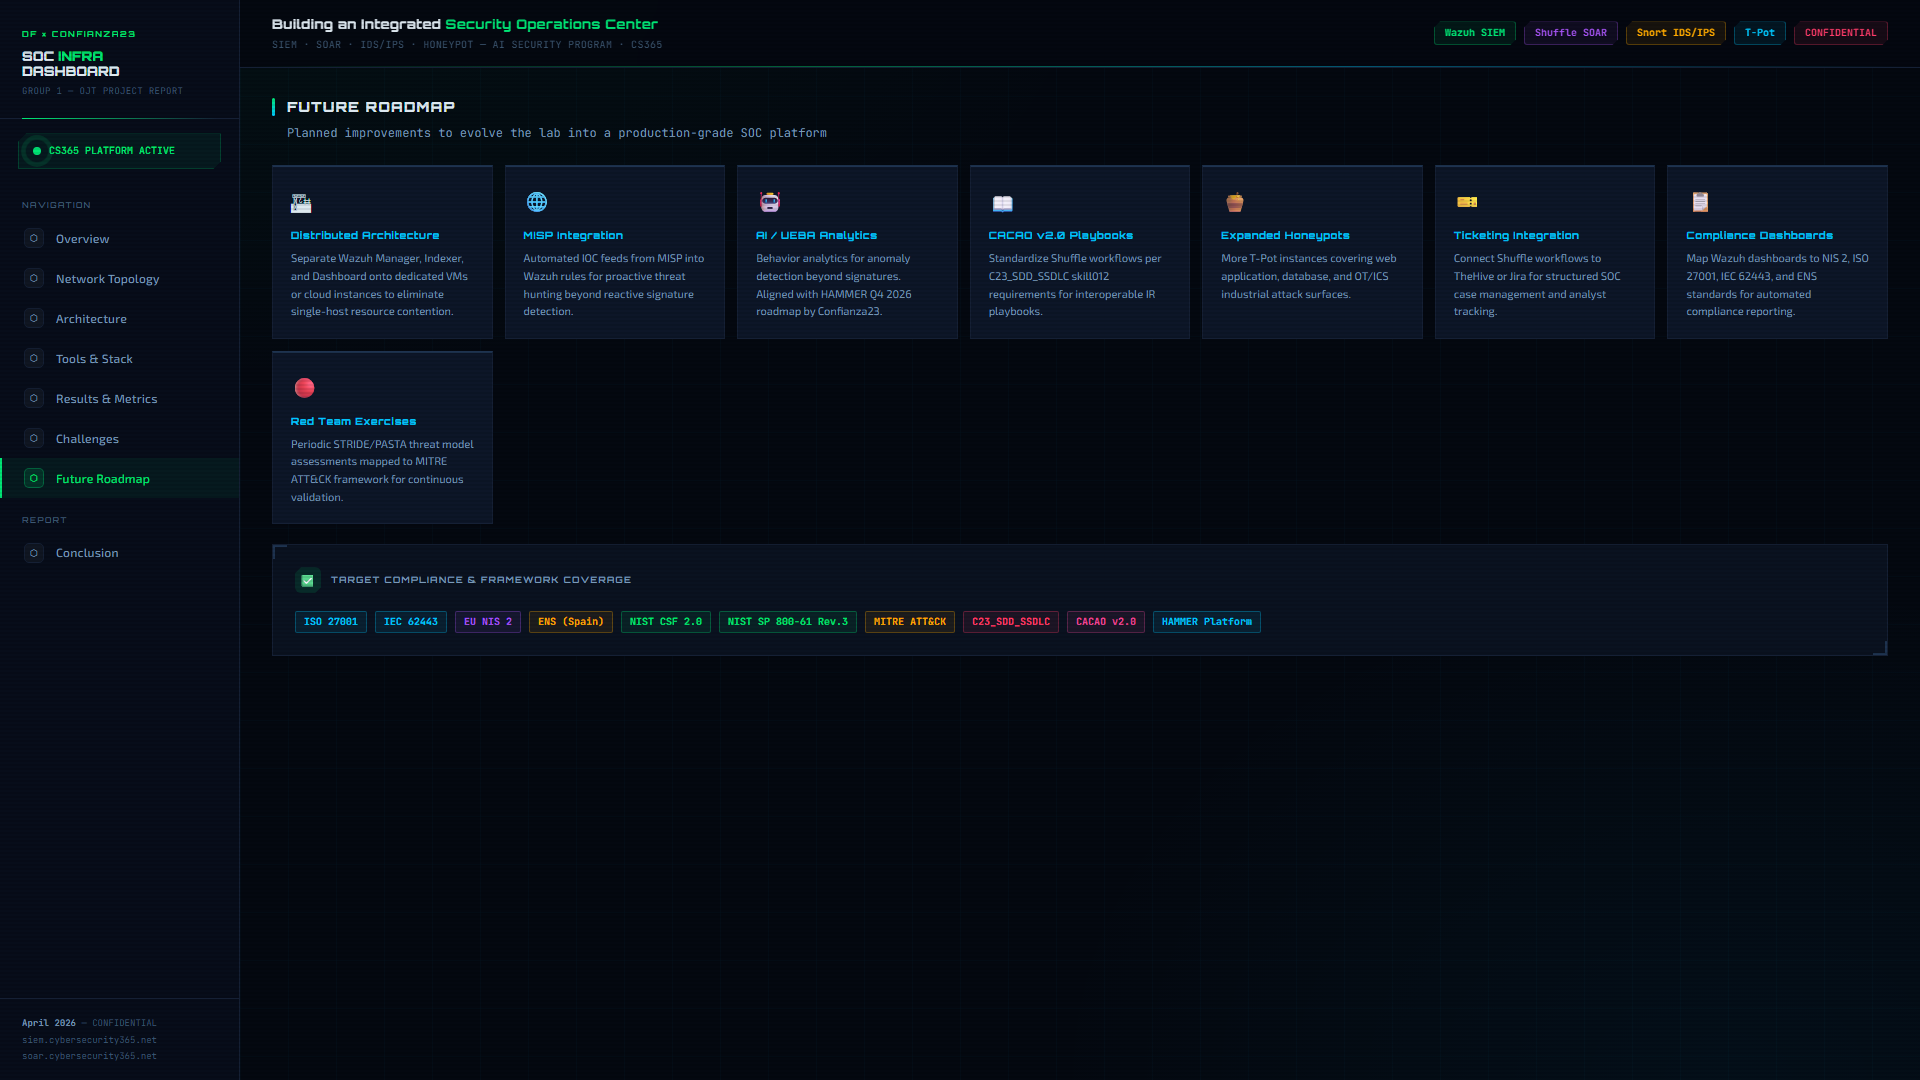Select the robot icon on AI / UEBA Analytics card

769,202
